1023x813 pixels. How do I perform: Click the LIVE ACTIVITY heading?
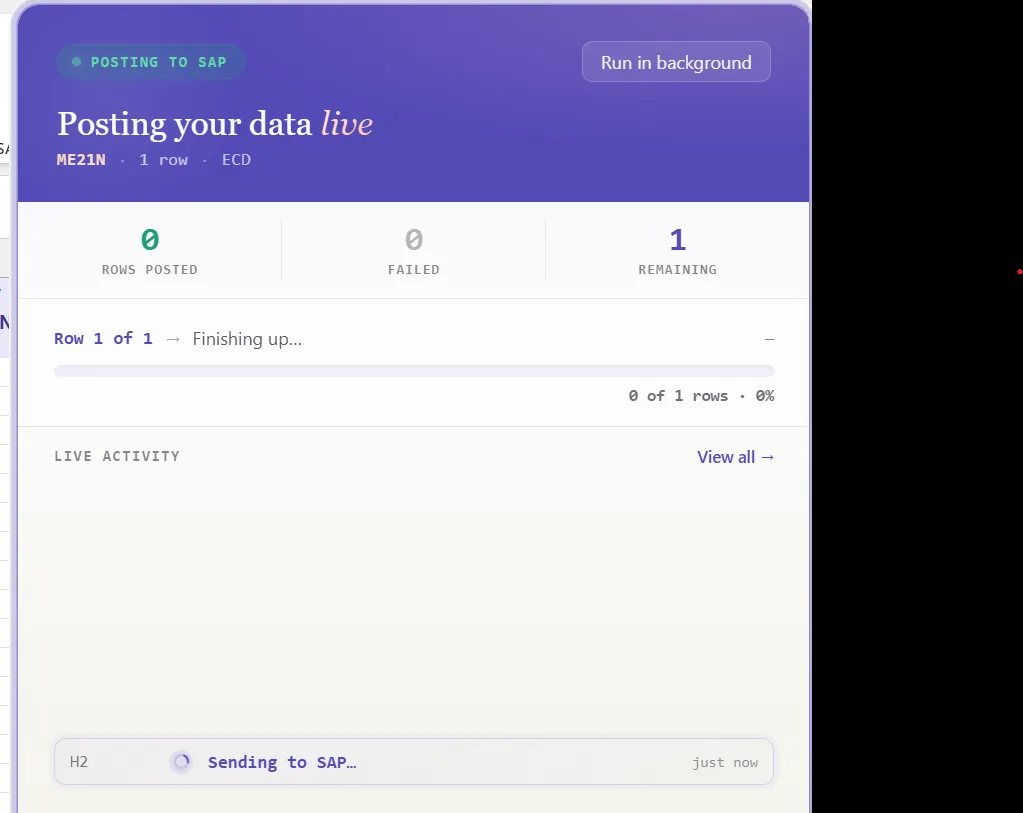[117, 456]
